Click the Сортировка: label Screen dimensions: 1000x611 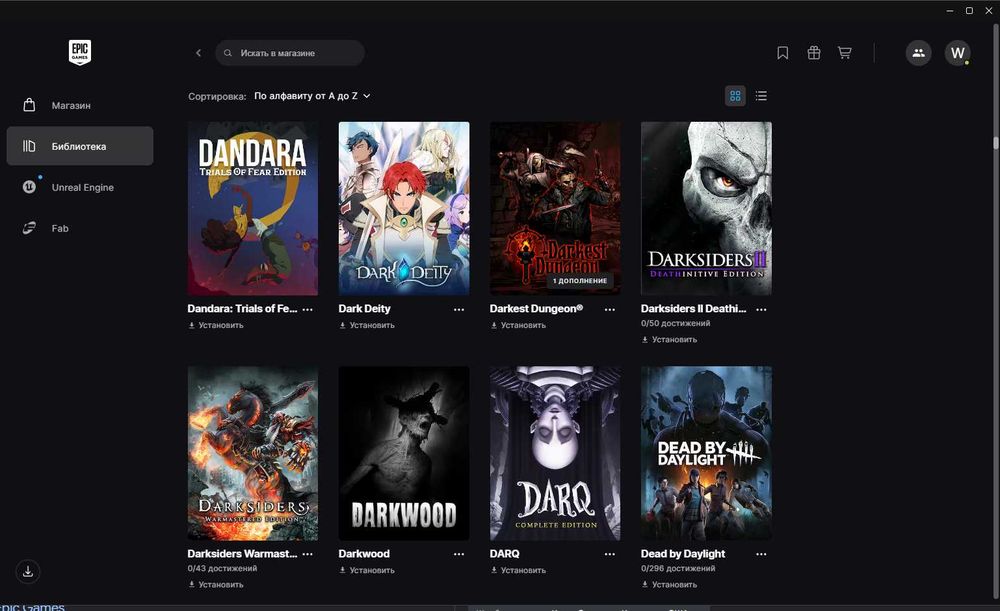[217, 96]
